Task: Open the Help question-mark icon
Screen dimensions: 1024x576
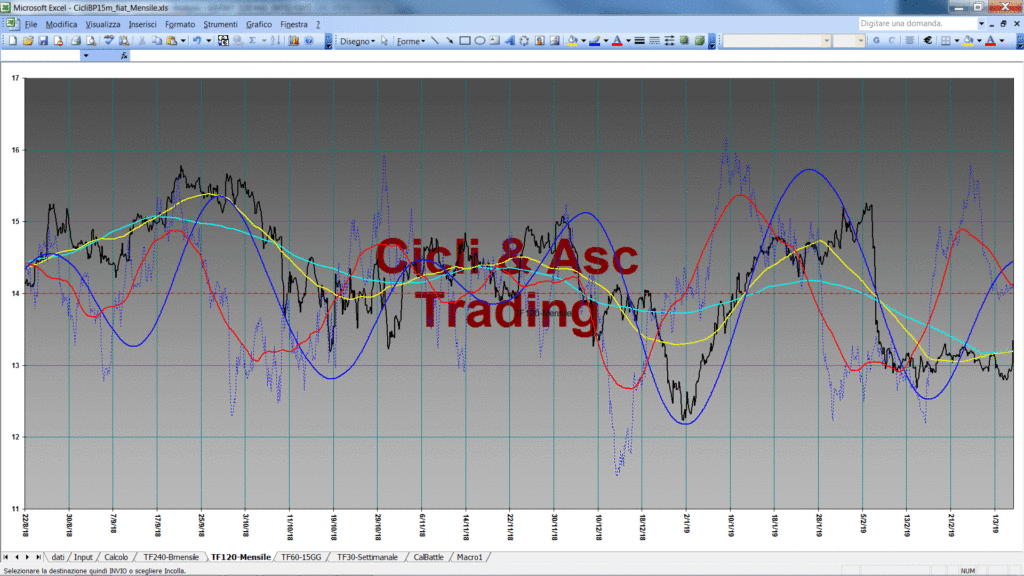Action: (x=309, y=40)
